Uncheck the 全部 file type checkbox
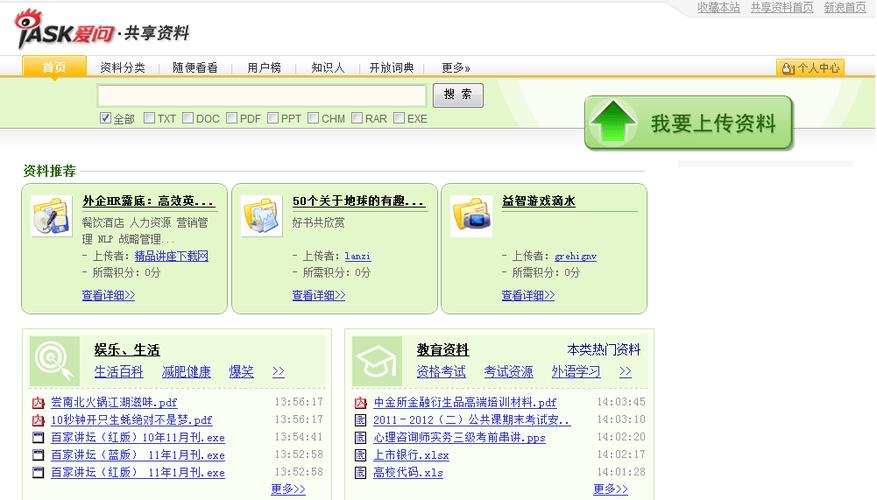 (106, 118)
